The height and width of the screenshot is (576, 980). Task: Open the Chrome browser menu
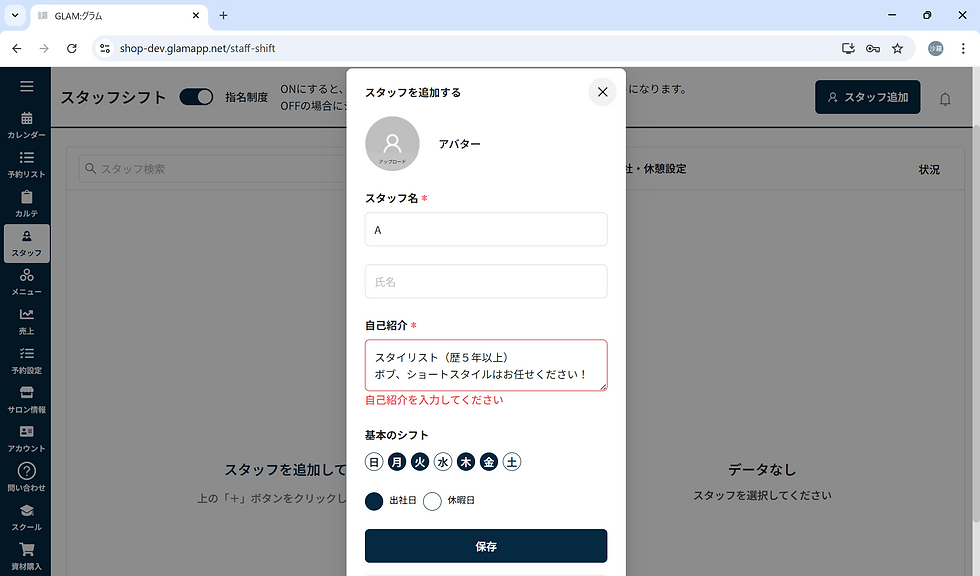point(963,48)
